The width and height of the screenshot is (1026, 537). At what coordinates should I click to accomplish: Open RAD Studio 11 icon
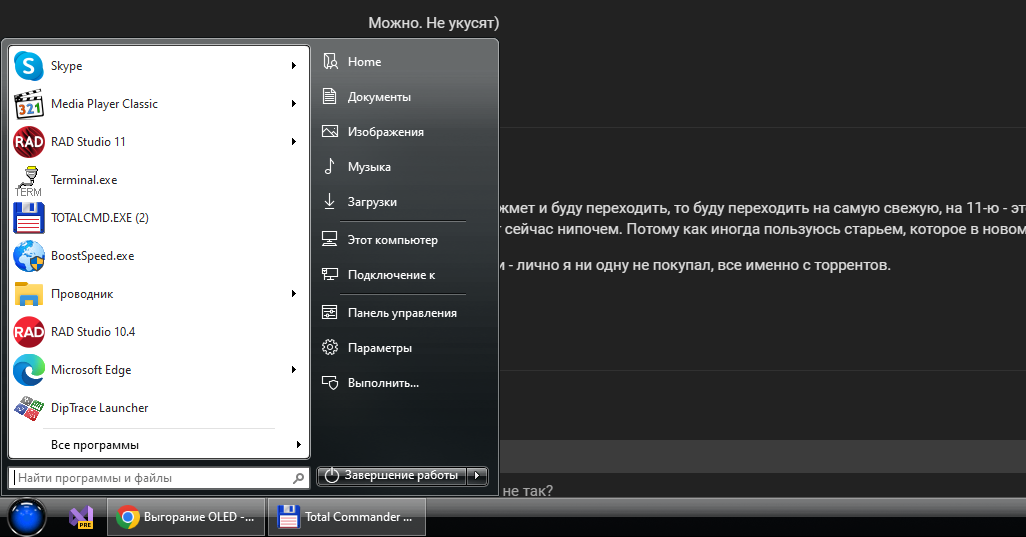[x=29, y=142]
